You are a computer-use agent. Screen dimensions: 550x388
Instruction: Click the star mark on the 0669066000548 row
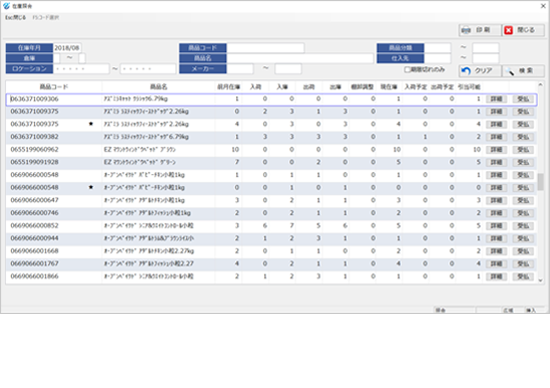[91, 187]
